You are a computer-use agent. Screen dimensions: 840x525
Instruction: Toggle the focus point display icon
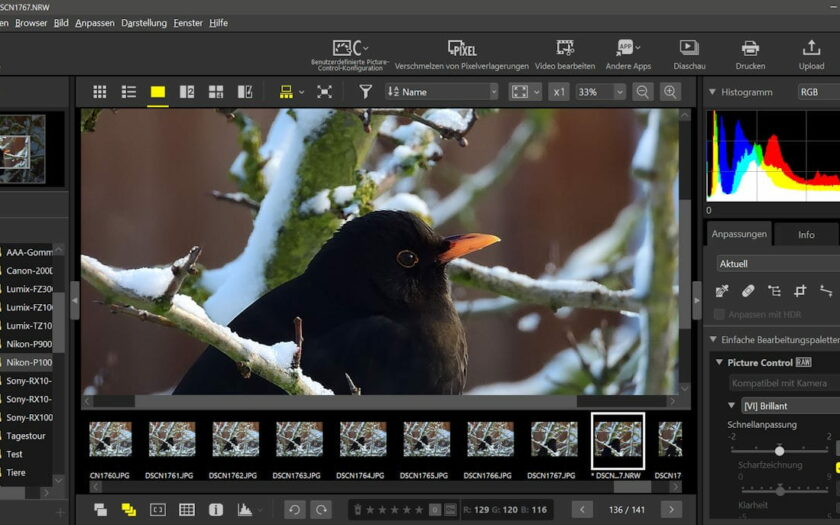tap(158, 509)
